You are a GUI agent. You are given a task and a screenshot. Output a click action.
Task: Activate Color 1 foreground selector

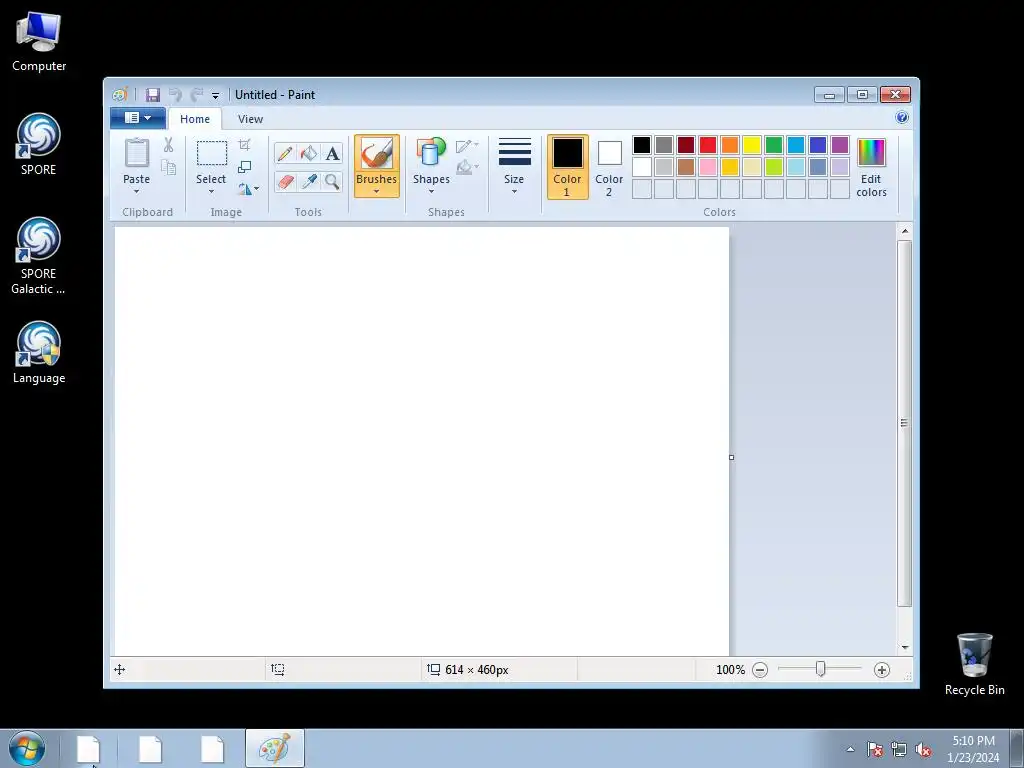568,167
